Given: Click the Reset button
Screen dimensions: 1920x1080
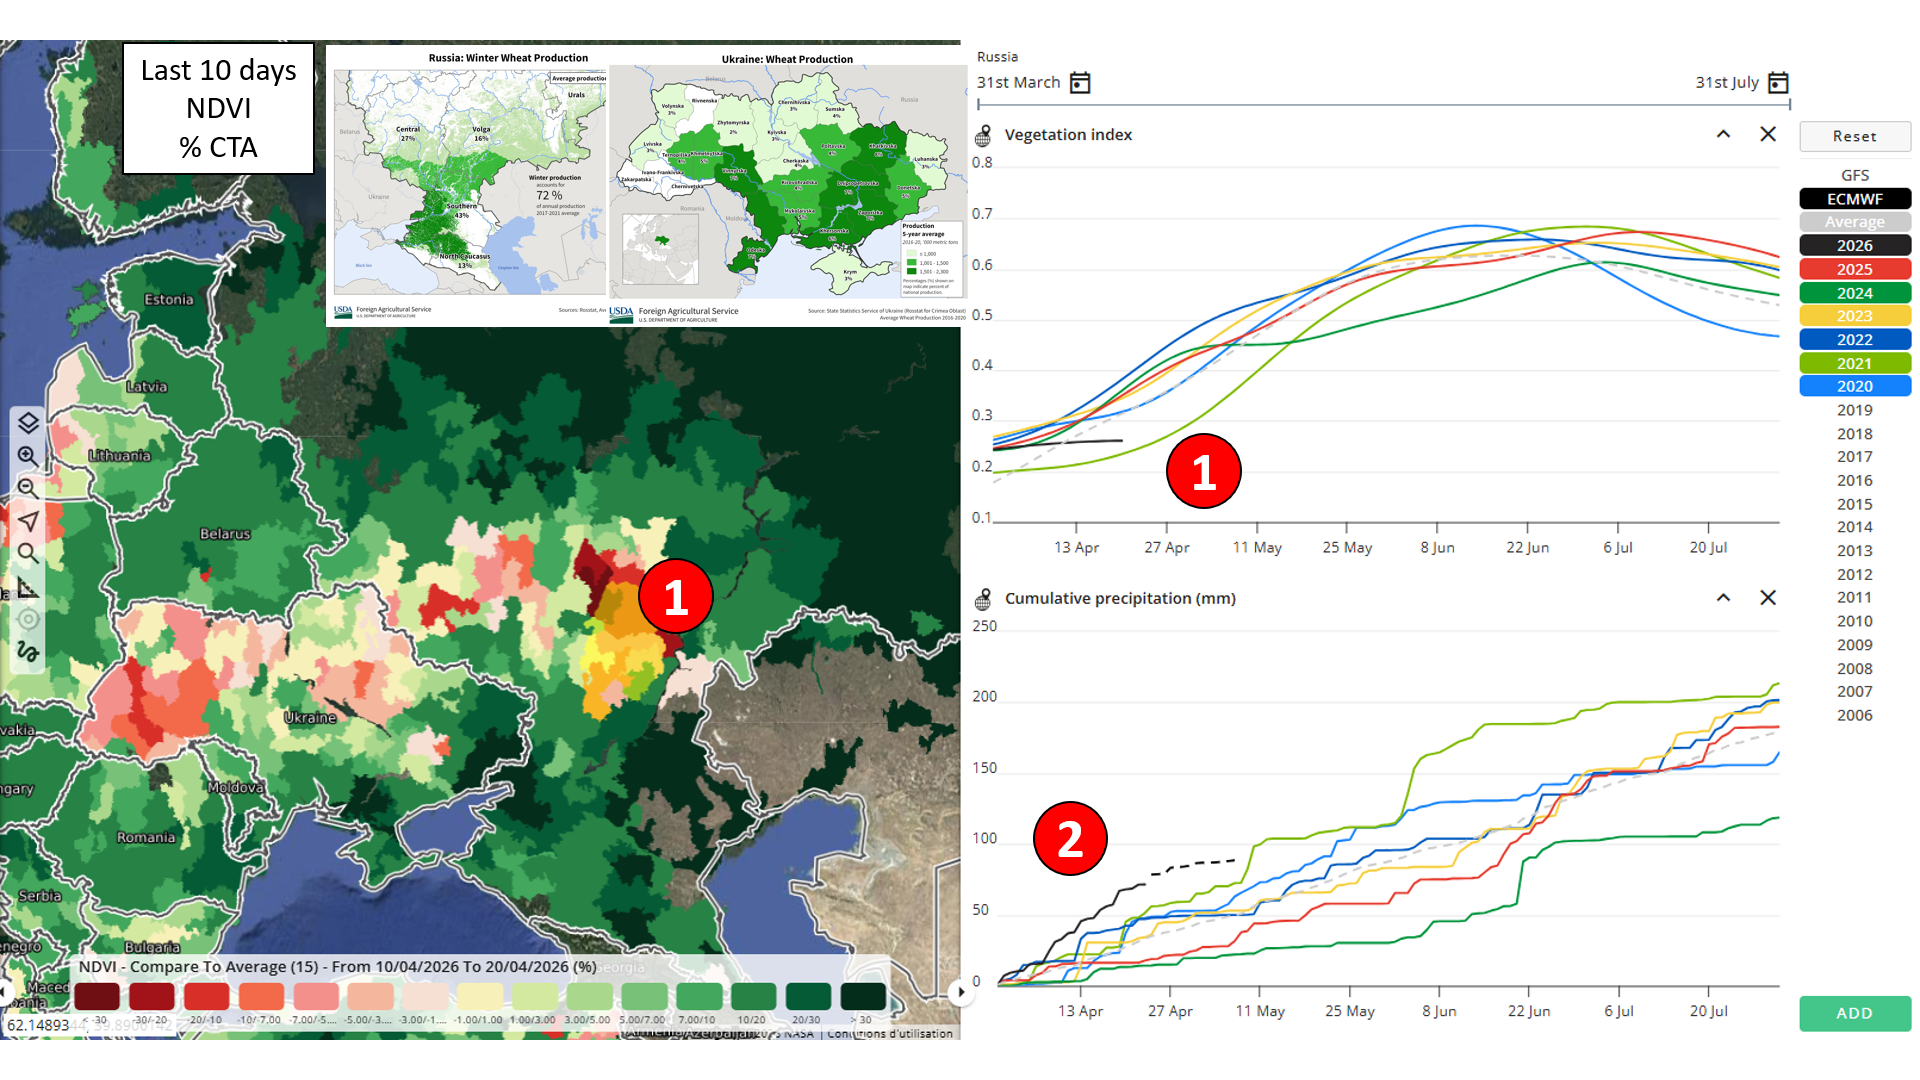Looking at the screenshot, I should pos(1854,136).
